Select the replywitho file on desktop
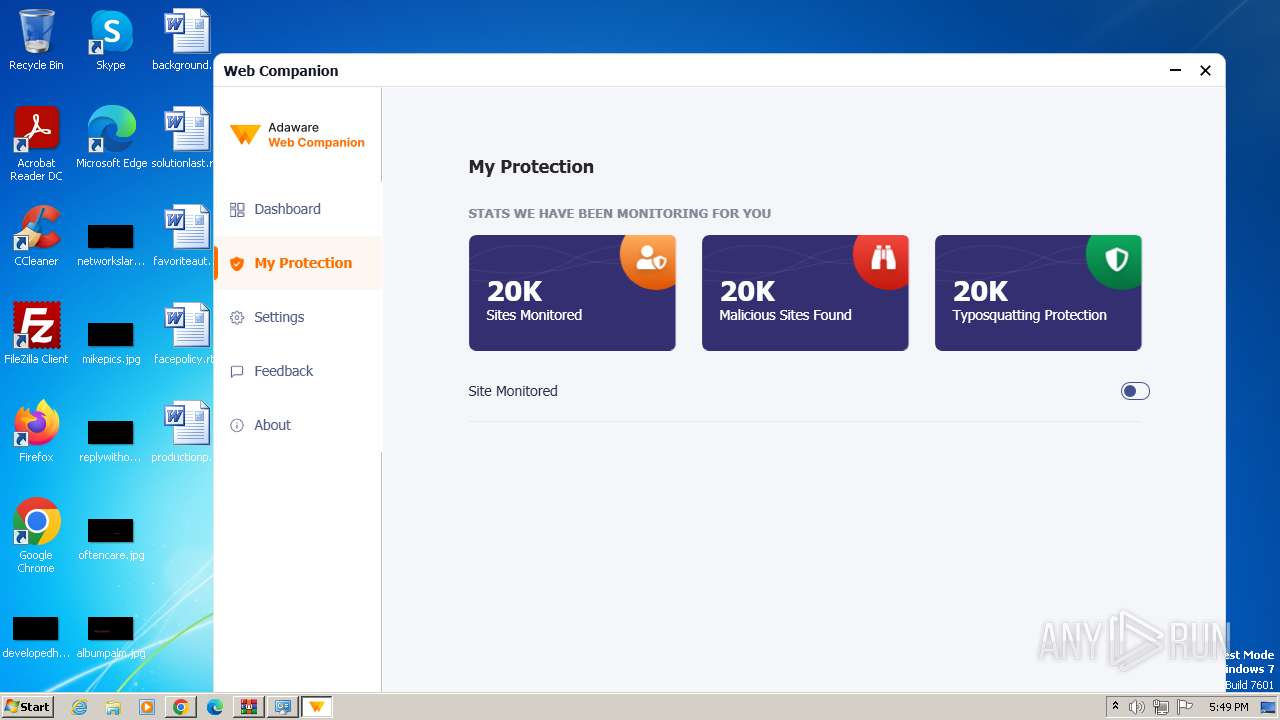The height and width of the screenshot is (720, 1280). (x=111, y=441)
